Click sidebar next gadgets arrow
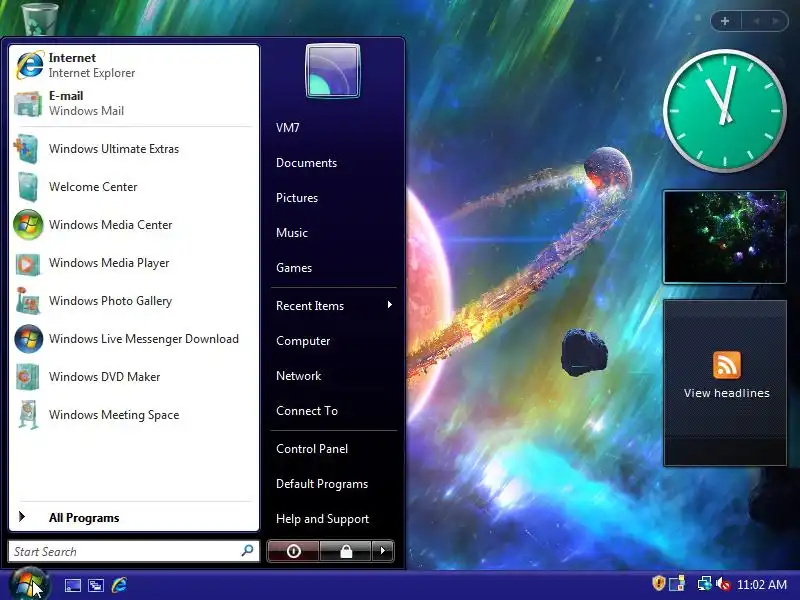The width and height of the screenshot is (800, 600). [x=776, y=21]
